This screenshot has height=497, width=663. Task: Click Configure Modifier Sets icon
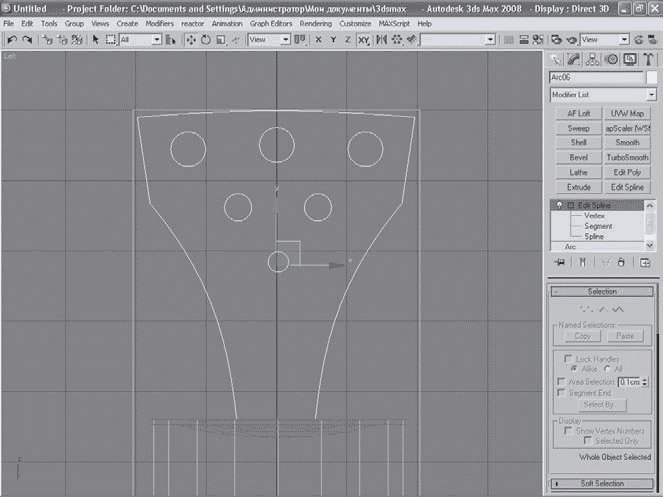pos(644,262)
